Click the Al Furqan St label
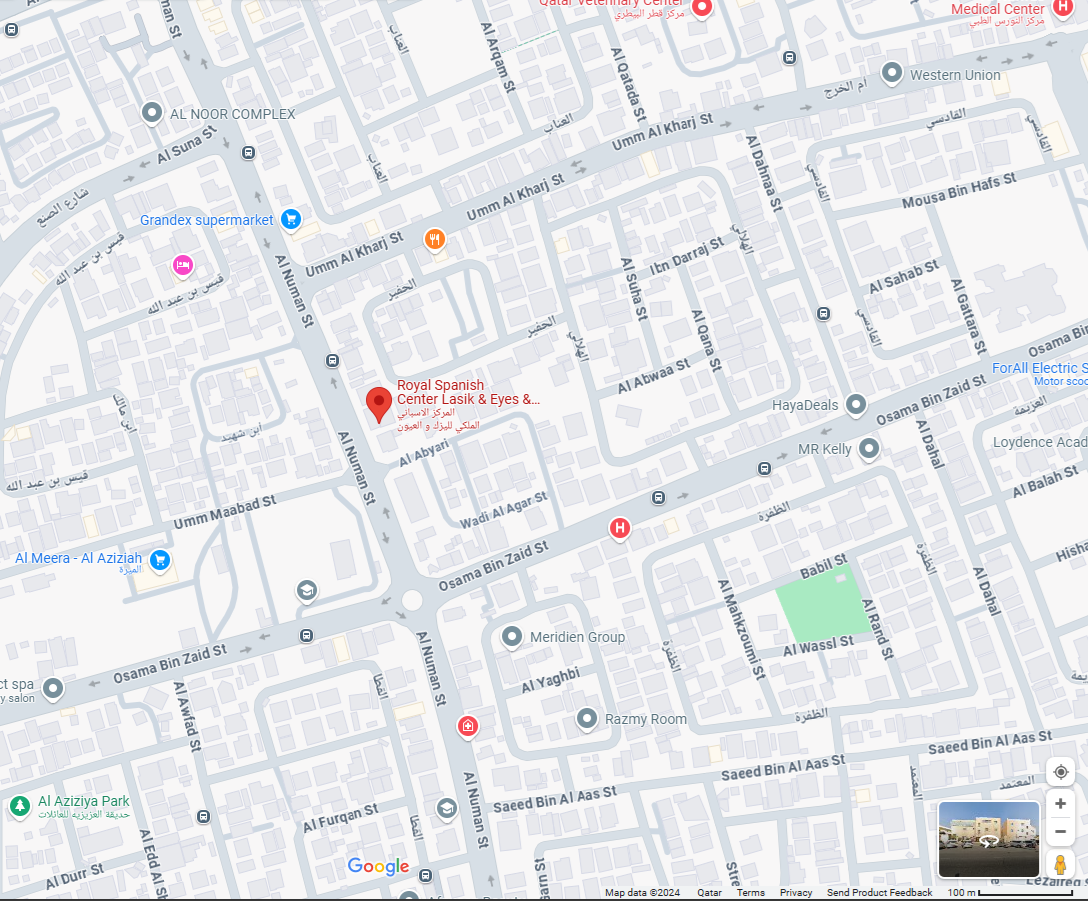 click(341, 818)
